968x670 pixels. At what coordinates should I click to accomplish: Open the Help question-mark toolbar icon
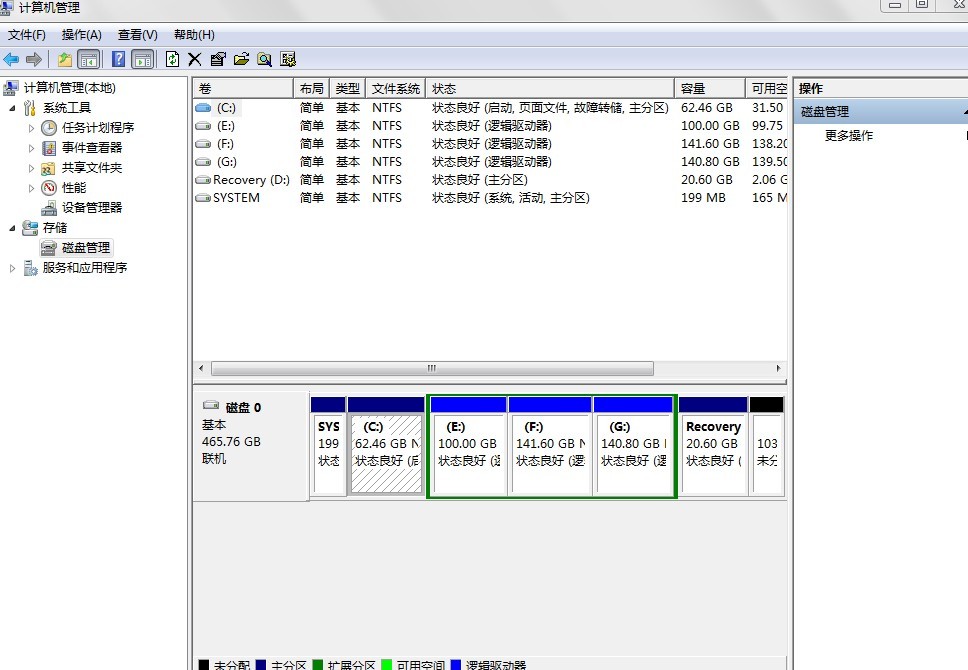(118, 59)
